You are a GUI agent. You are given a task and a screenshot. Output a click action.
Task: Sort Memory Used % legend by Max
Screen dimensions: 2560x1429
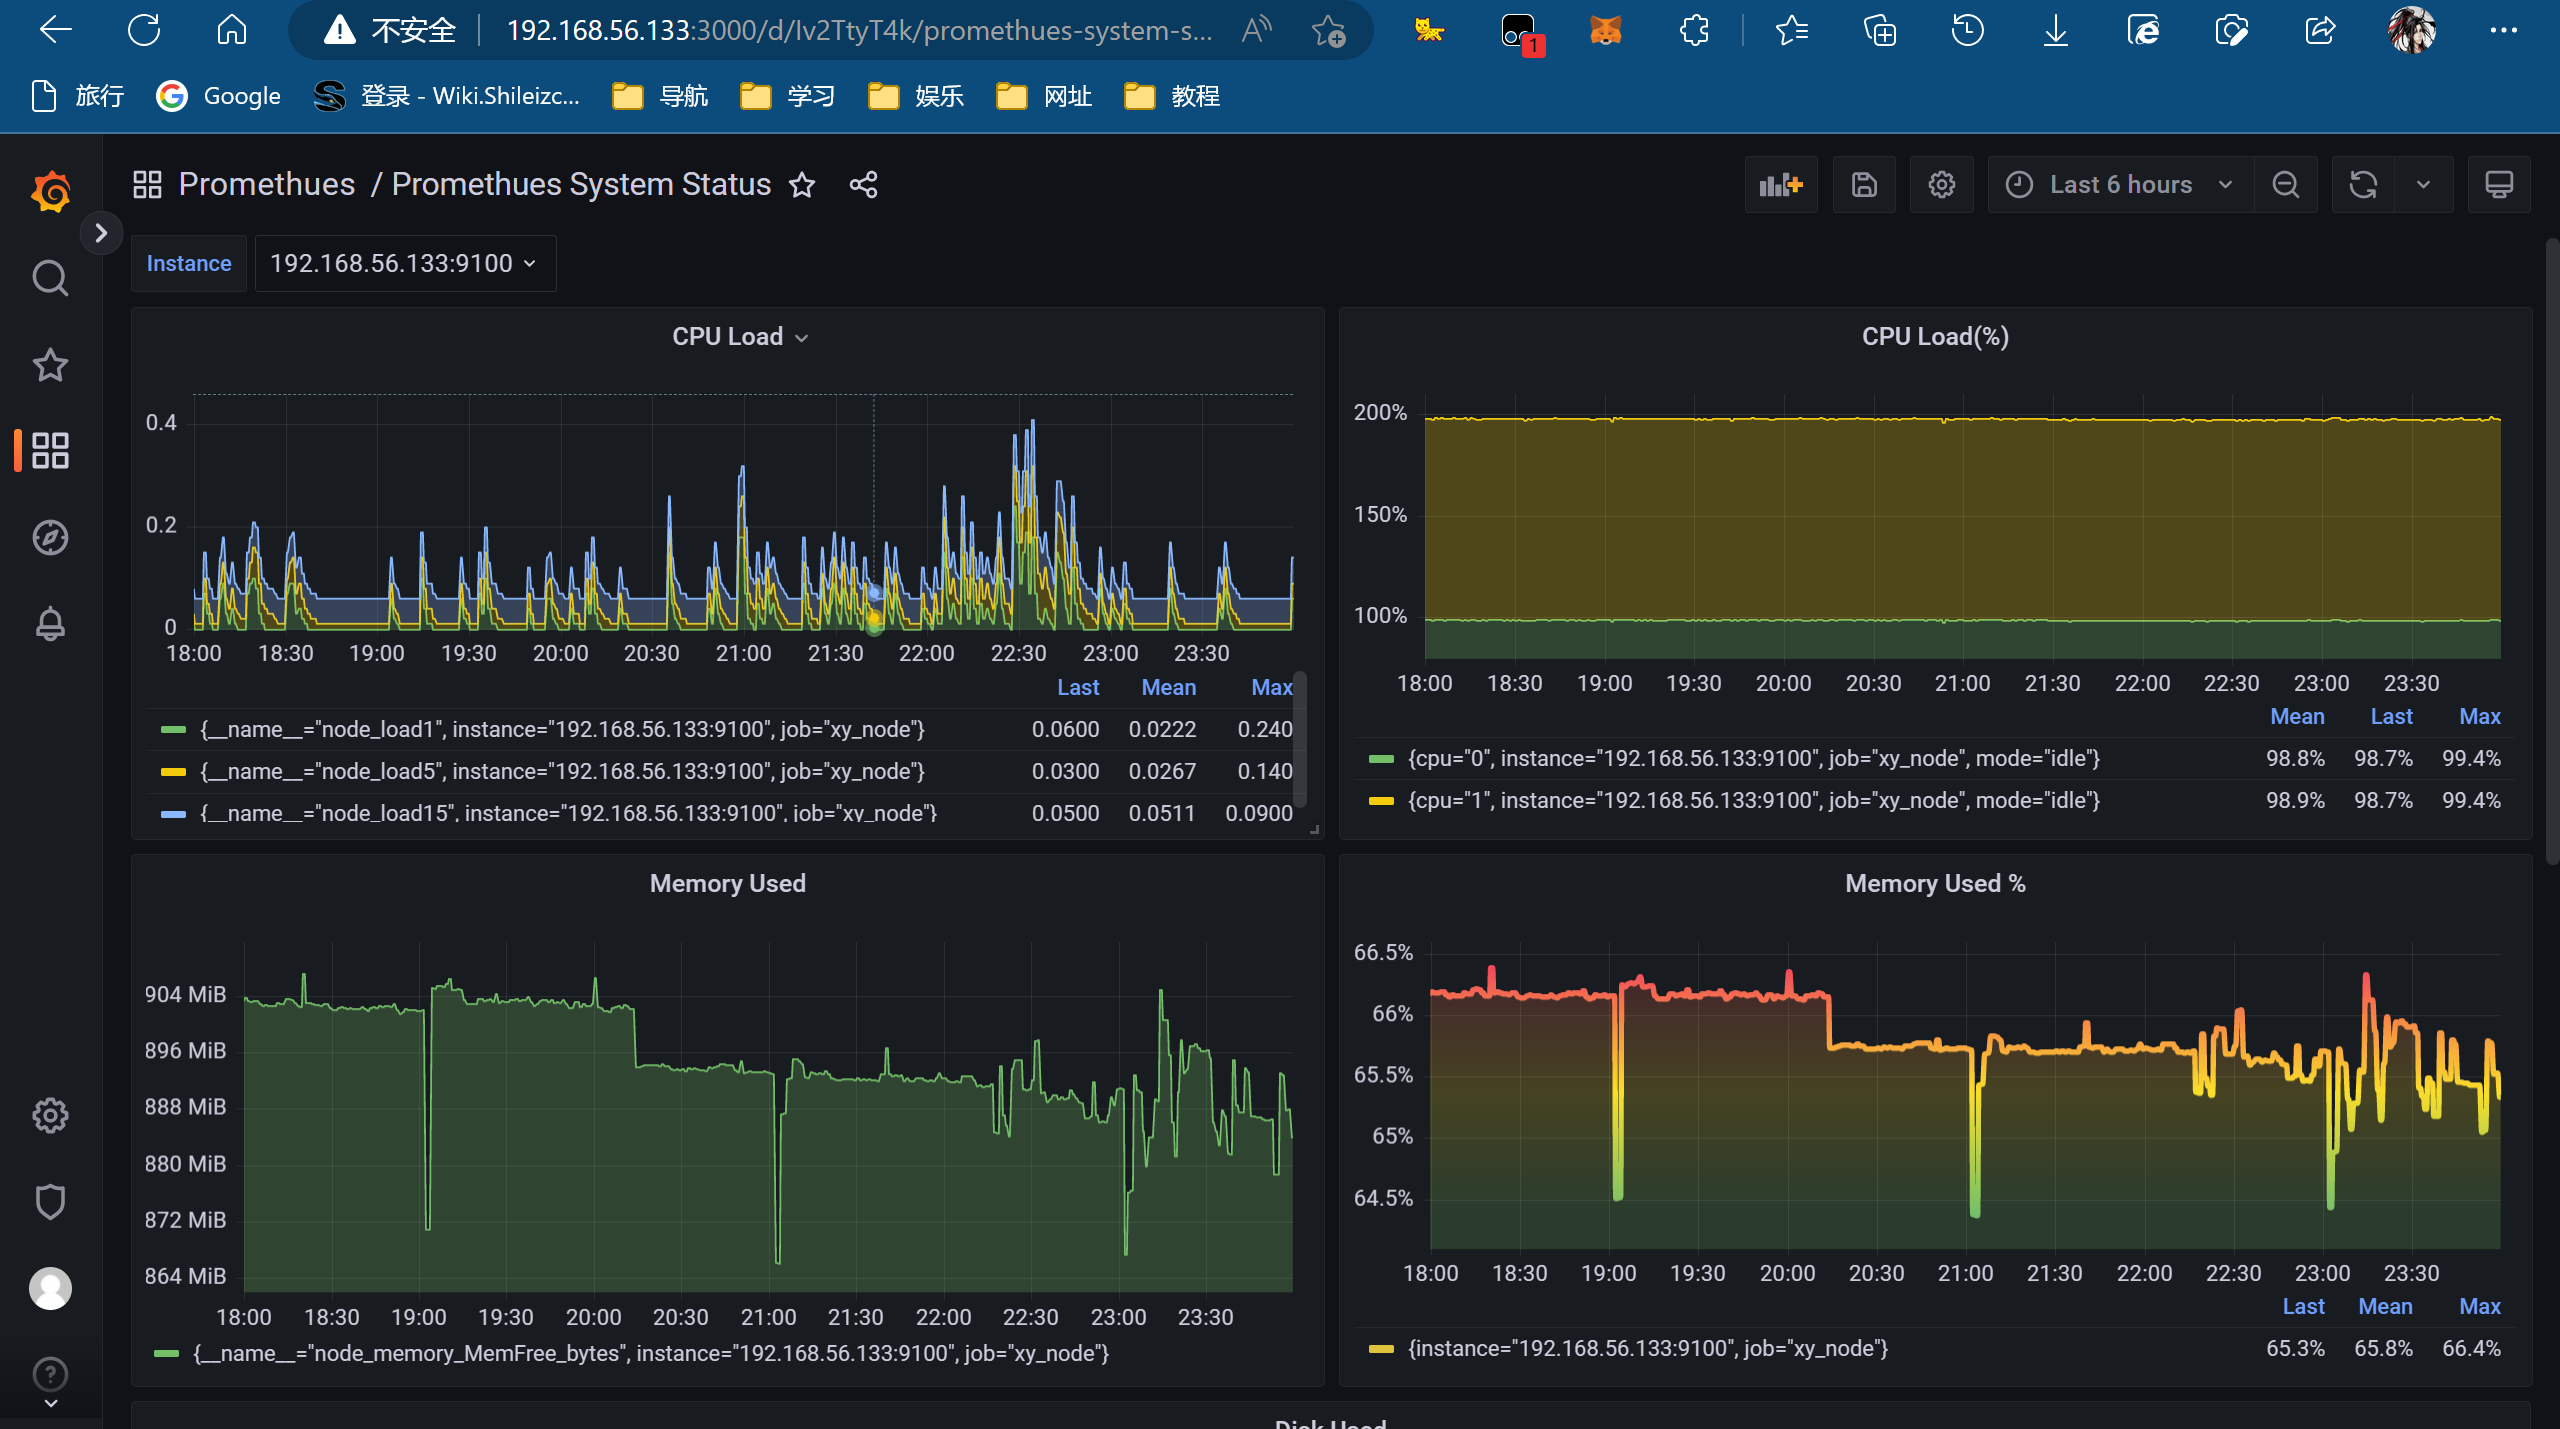pos(2480,1307)
